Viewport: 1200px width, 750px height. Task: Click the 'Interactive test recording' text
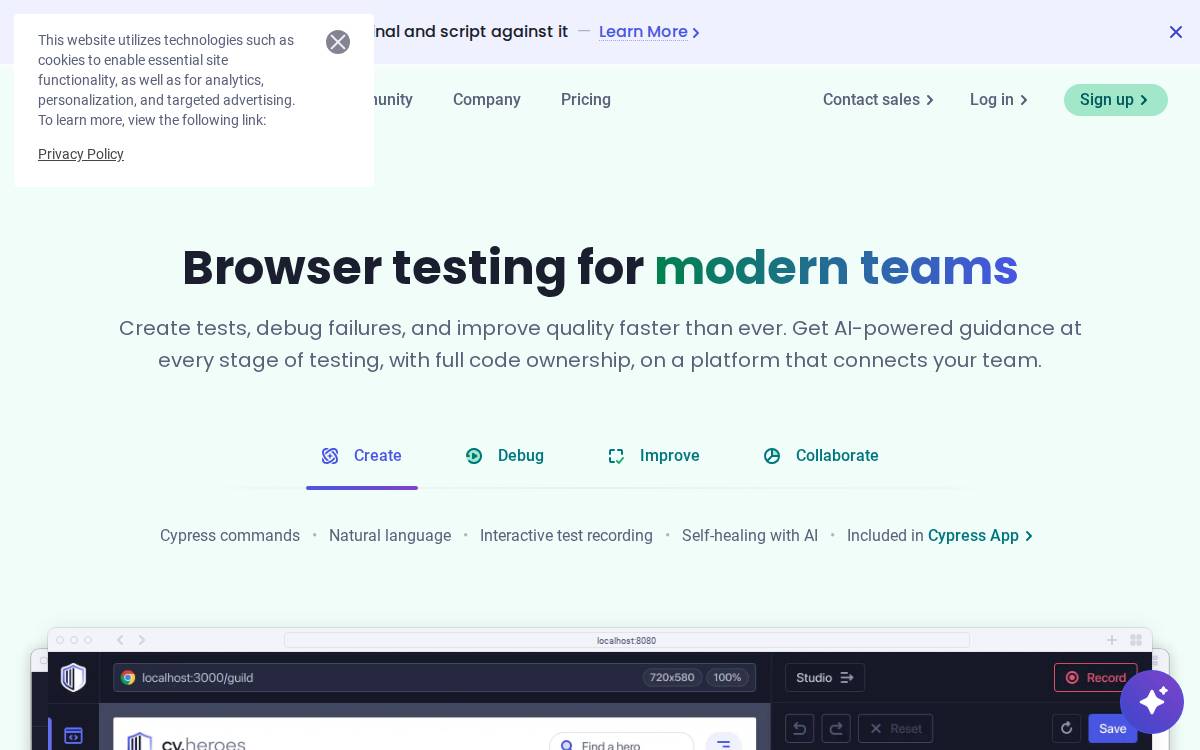pos(566,536)
